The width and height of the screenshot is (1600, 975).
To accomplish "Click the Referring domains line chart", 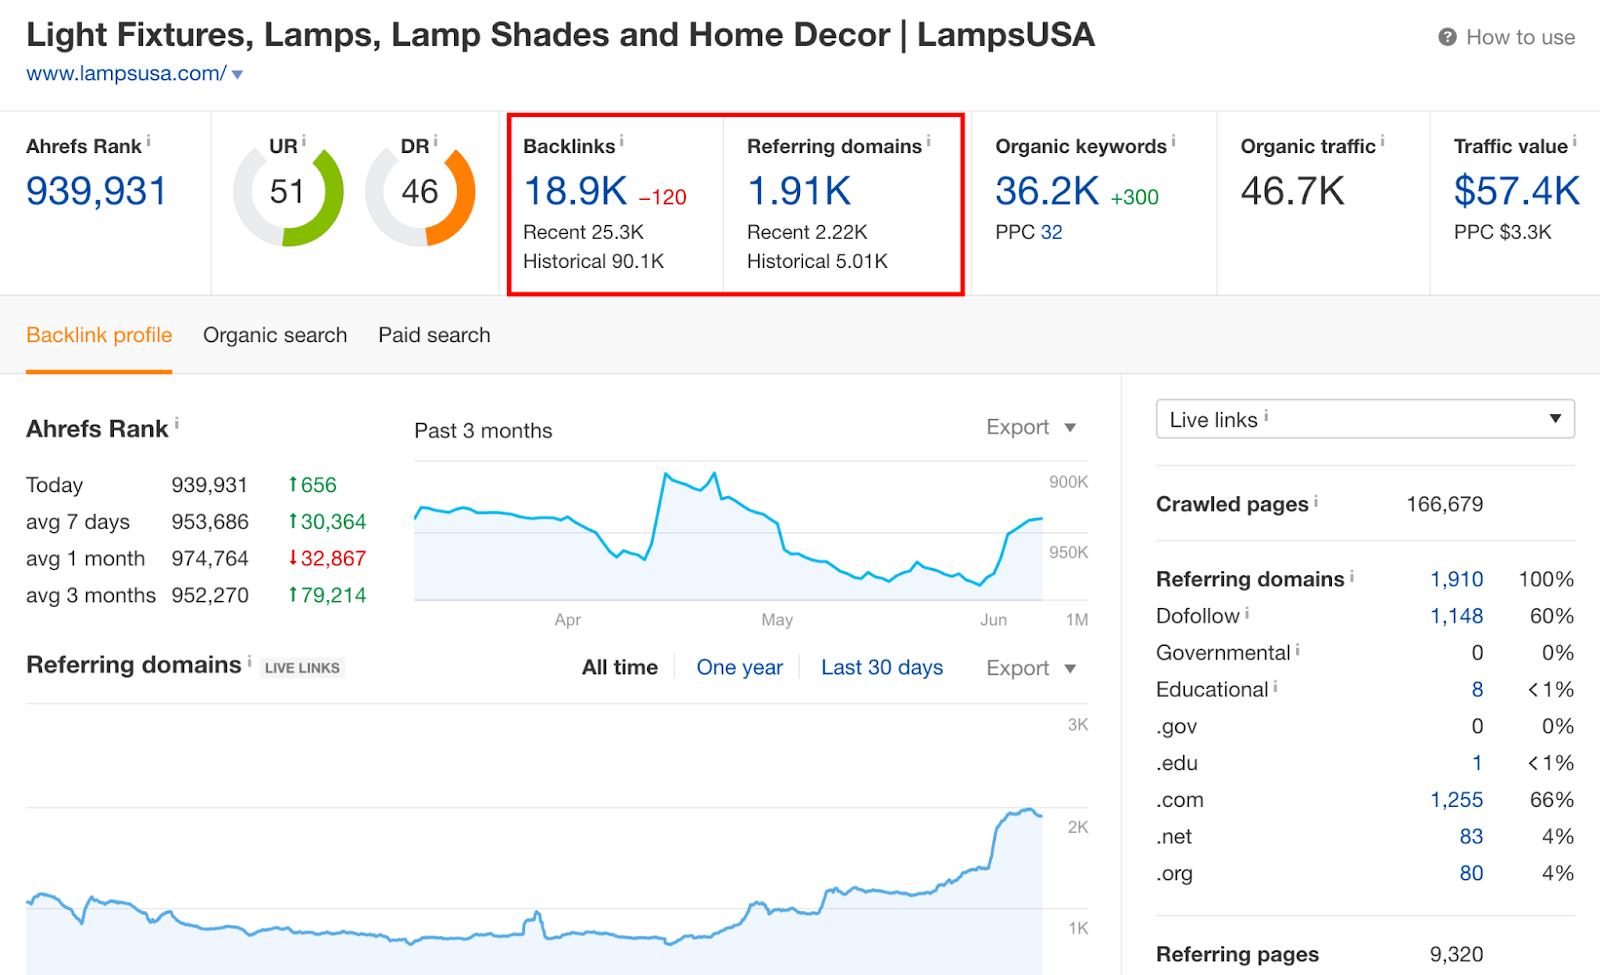I will 534,840.
